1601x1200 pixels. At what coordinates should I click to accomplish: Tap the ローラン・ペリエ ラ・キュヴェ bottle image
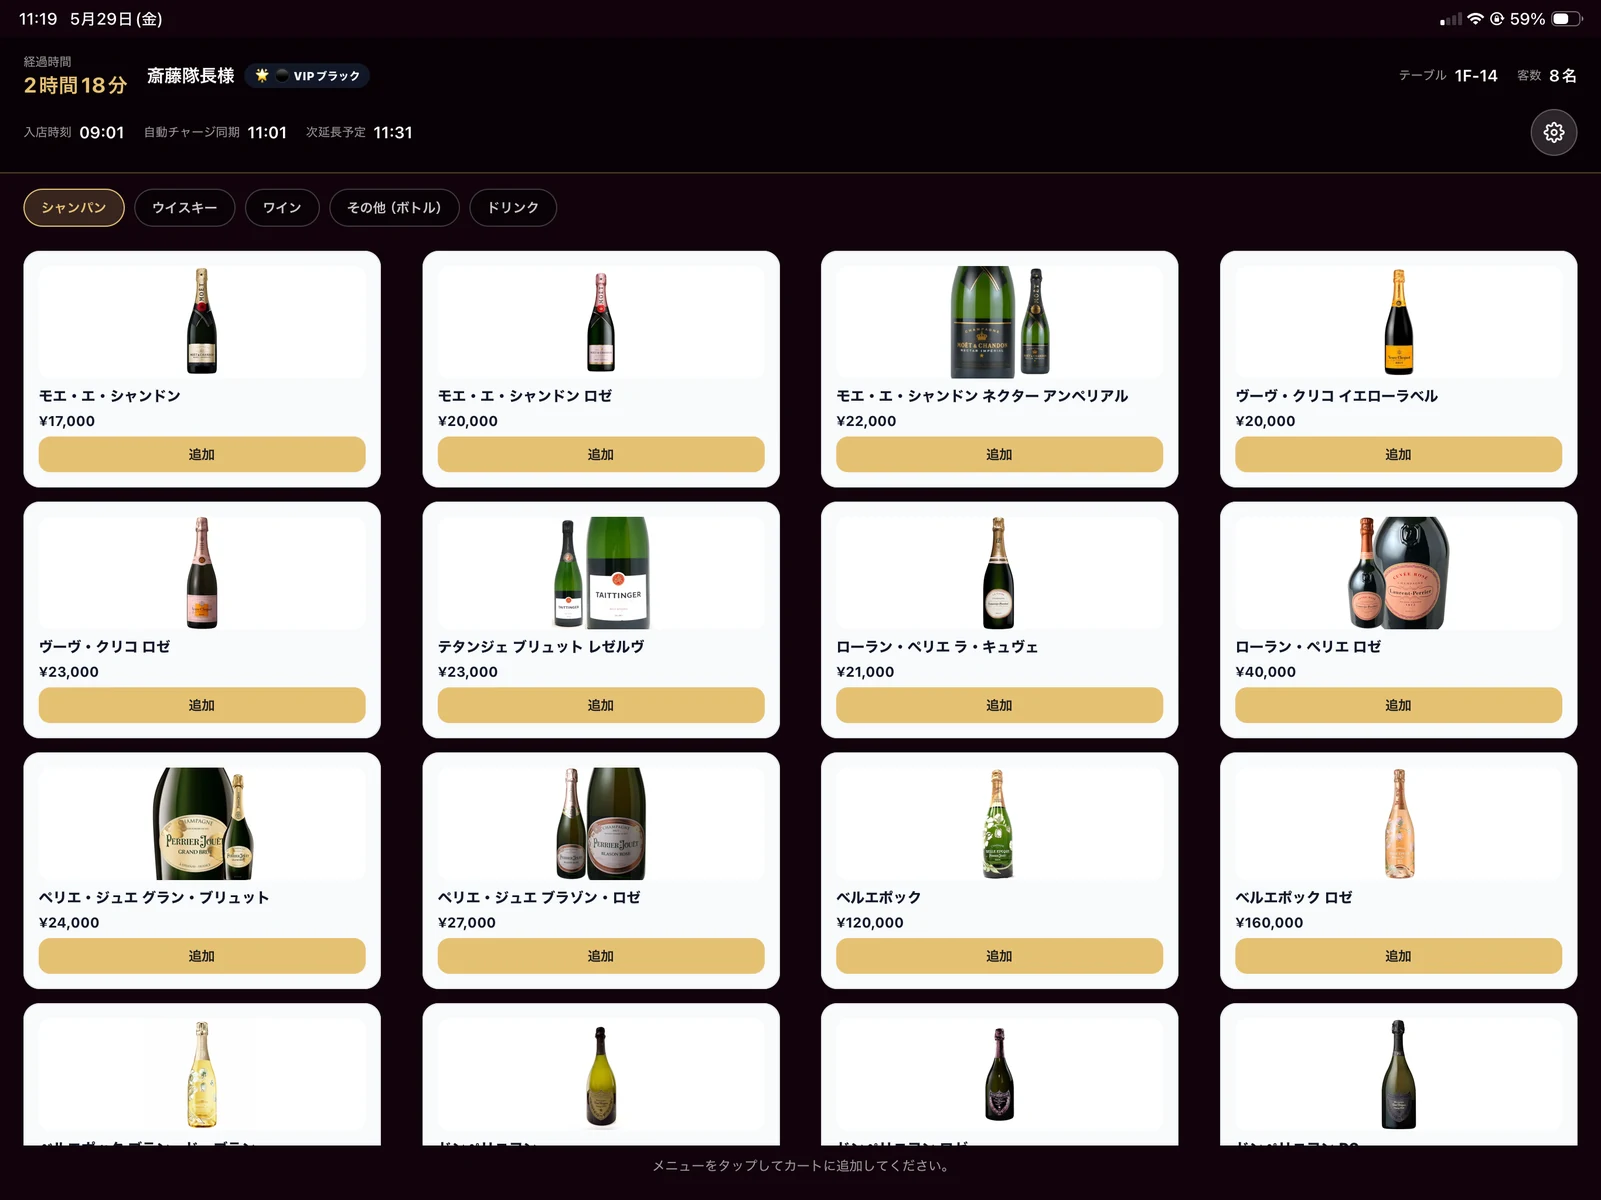pyautogui.click(x=999, y=572)
